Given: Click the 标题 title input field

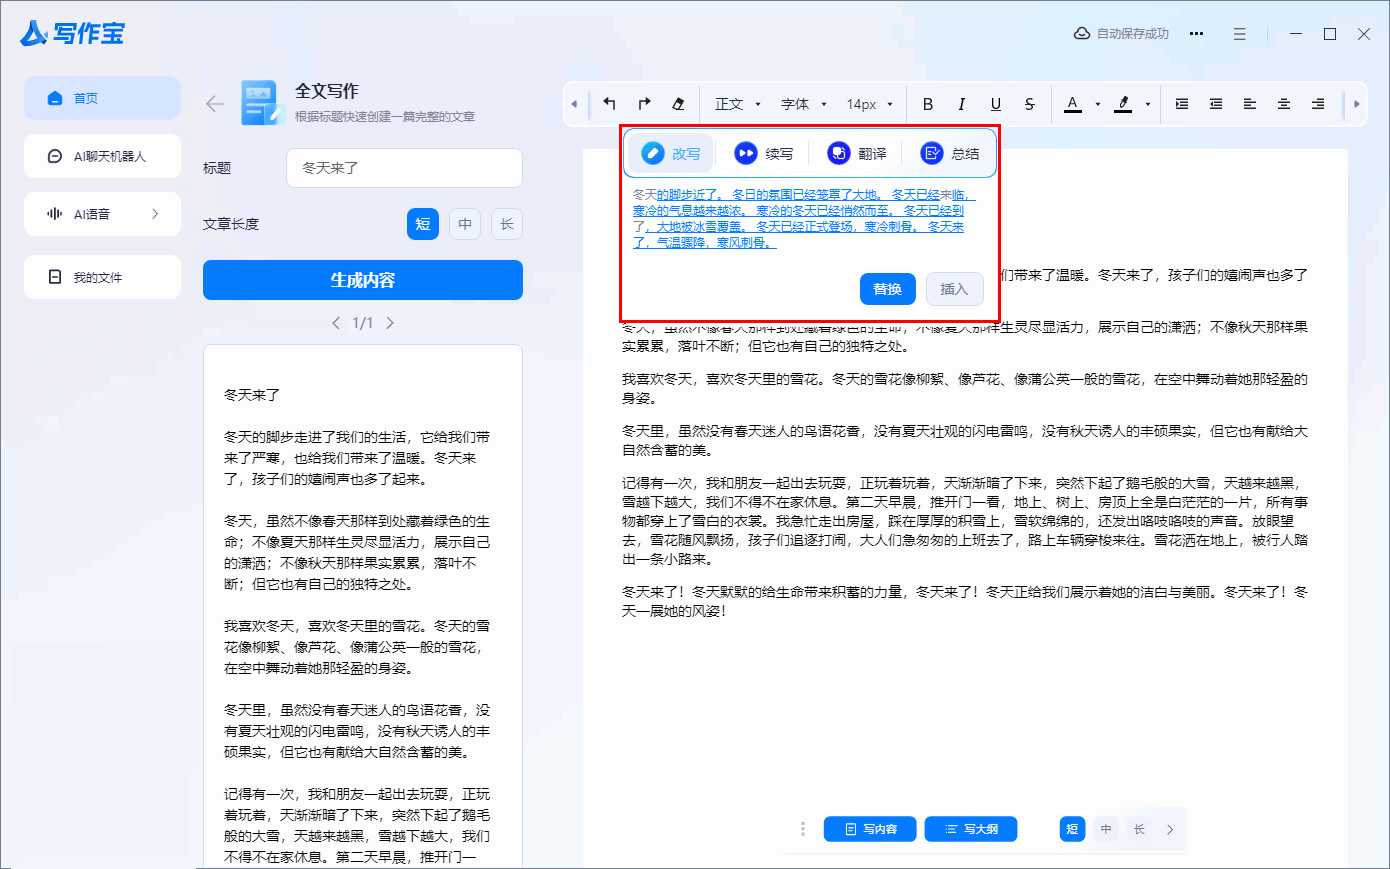Looking at the screenshot, I should point(404,168).
